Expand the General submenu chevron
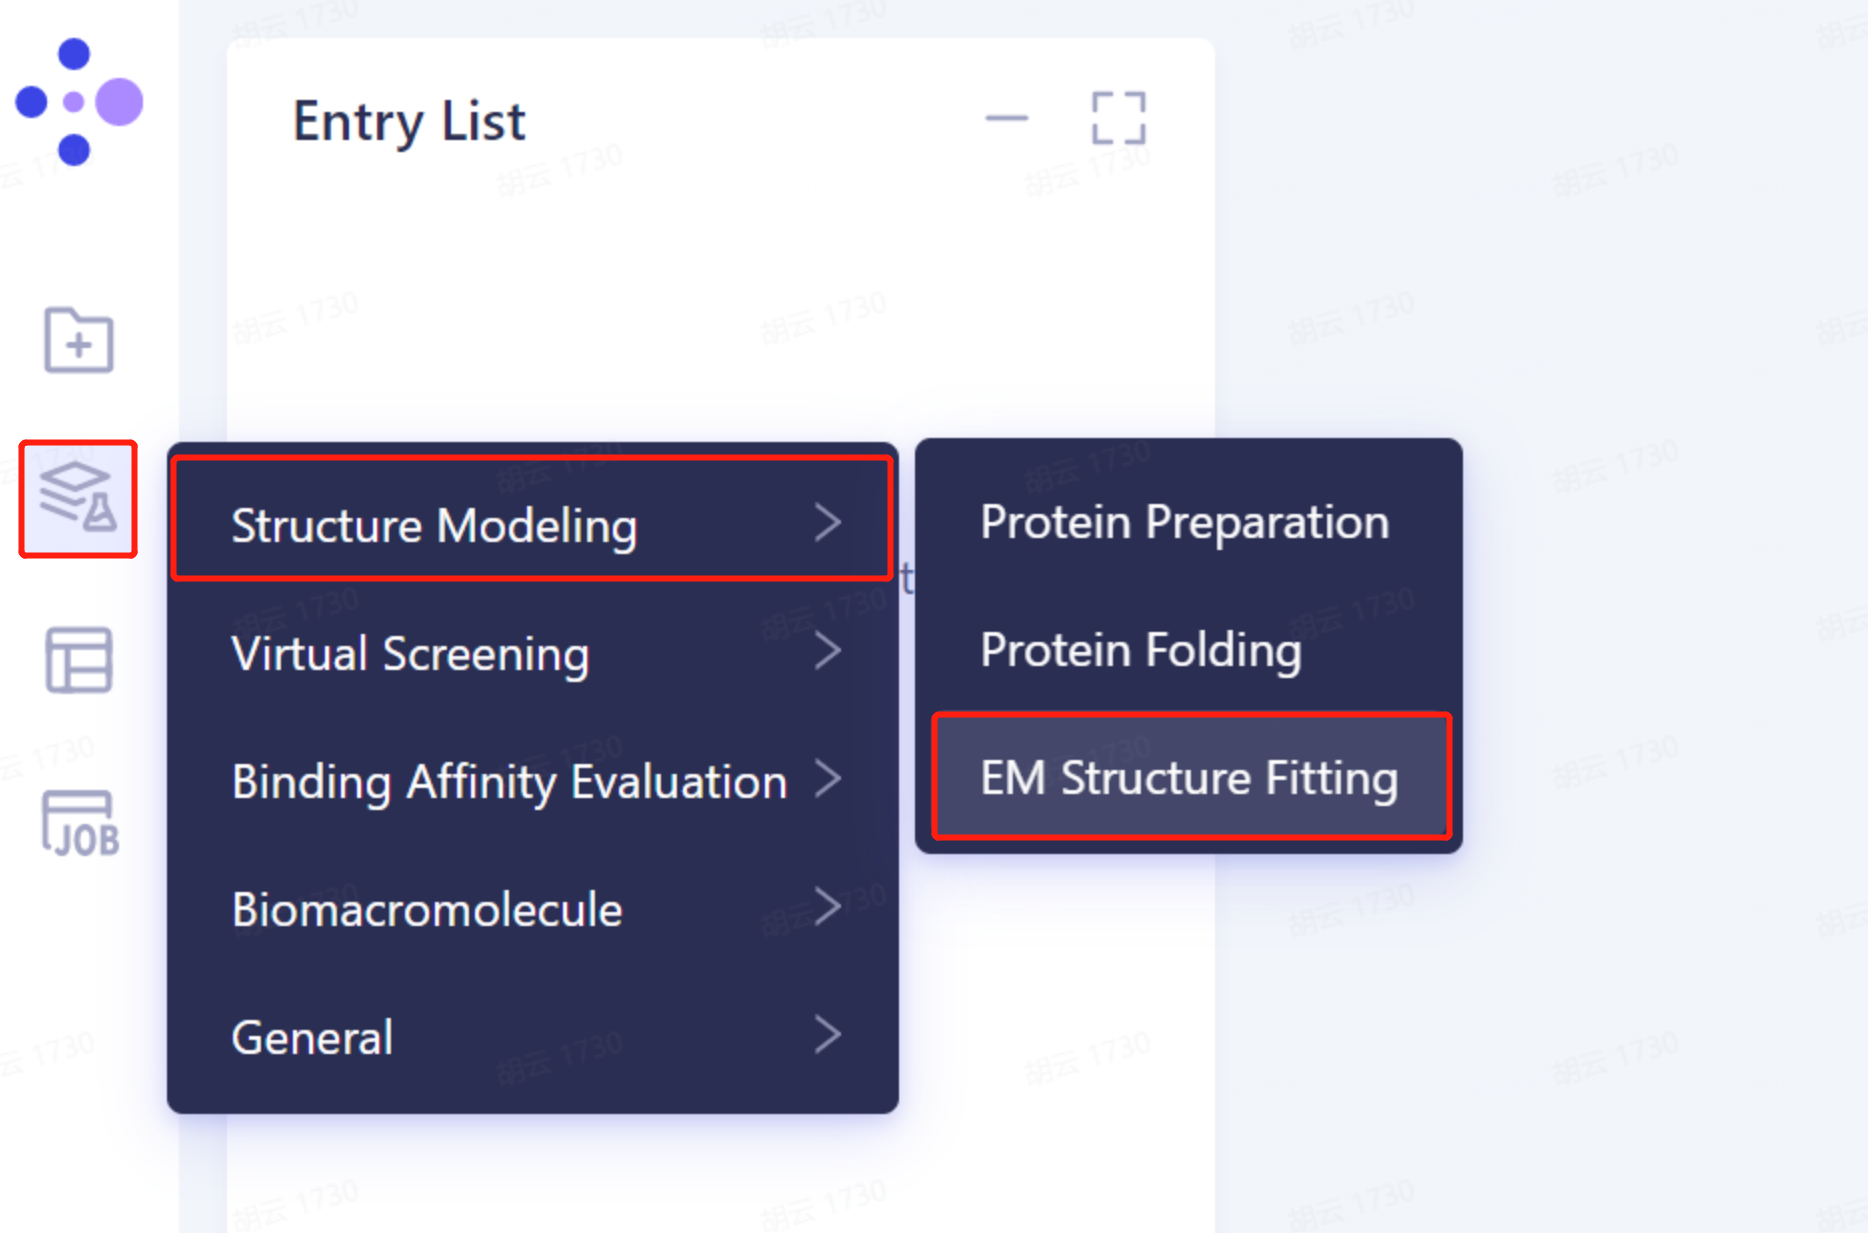This screenshot has width=1868, height=1233. (829, 1035)
